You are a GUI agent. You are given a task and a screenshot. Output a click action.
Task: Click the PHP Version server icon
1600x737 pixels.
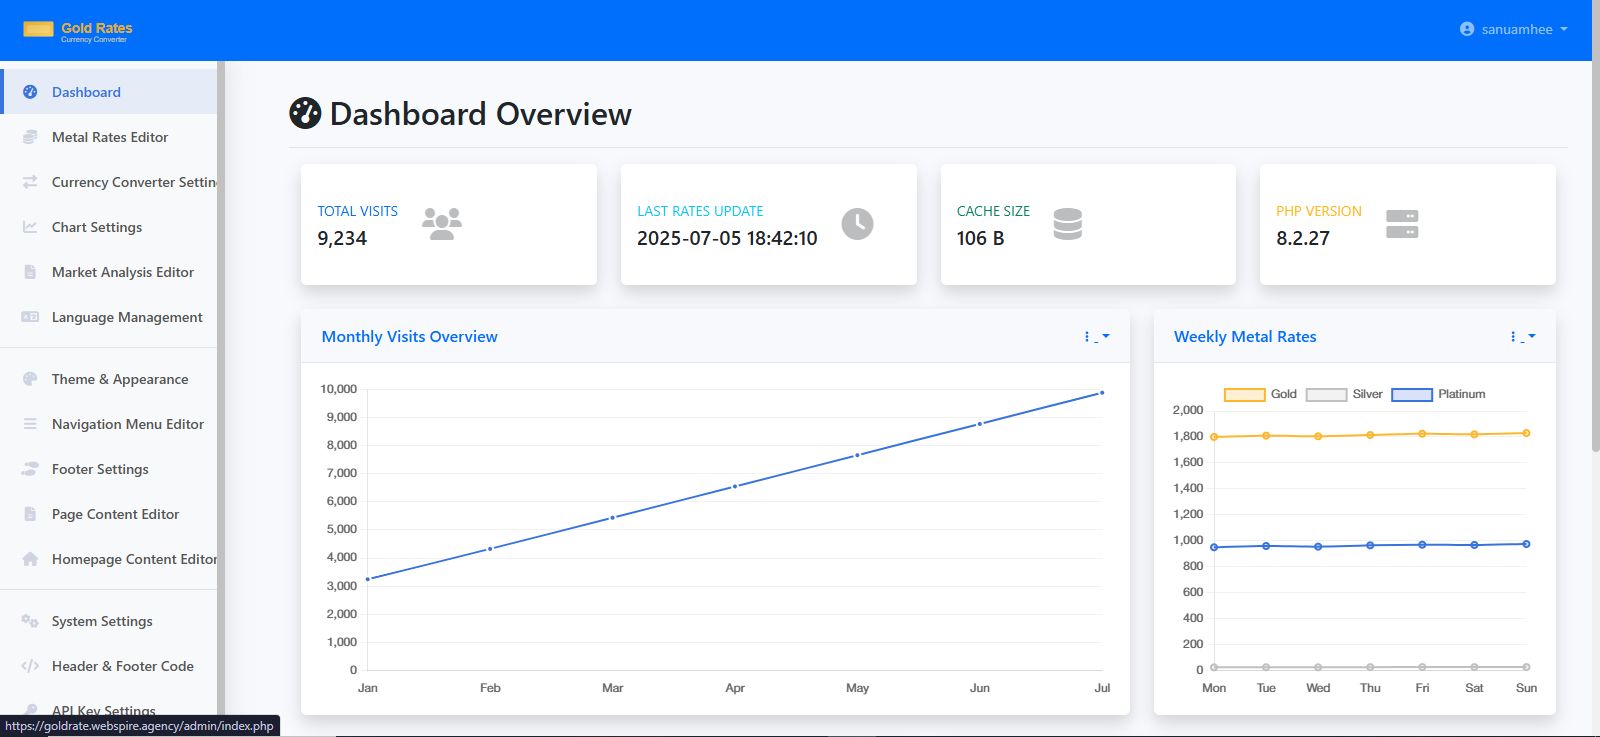click(x=1402, y=224)
